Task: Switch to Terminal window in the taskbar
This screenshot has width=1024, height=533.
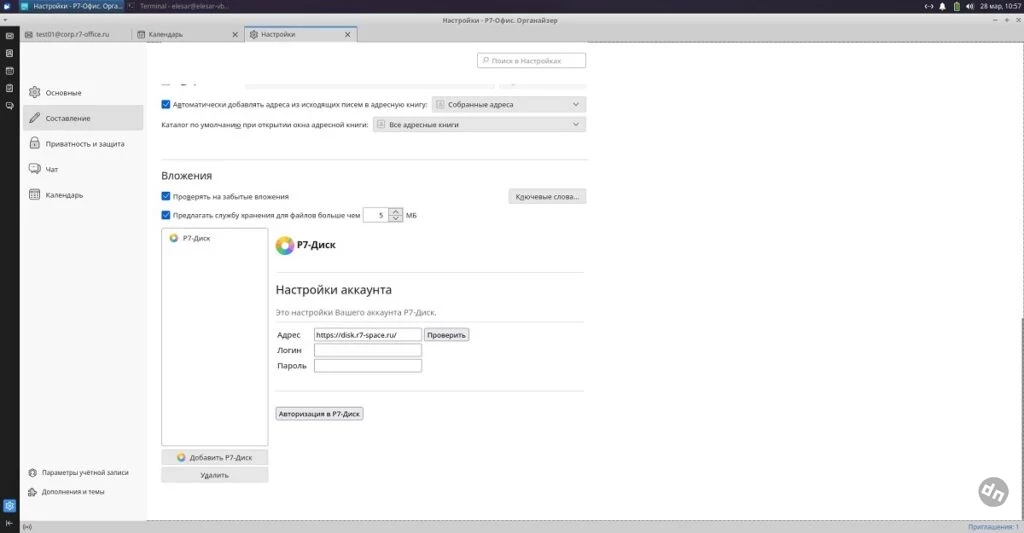Action: pyautogui.click(x=178, y=6)
